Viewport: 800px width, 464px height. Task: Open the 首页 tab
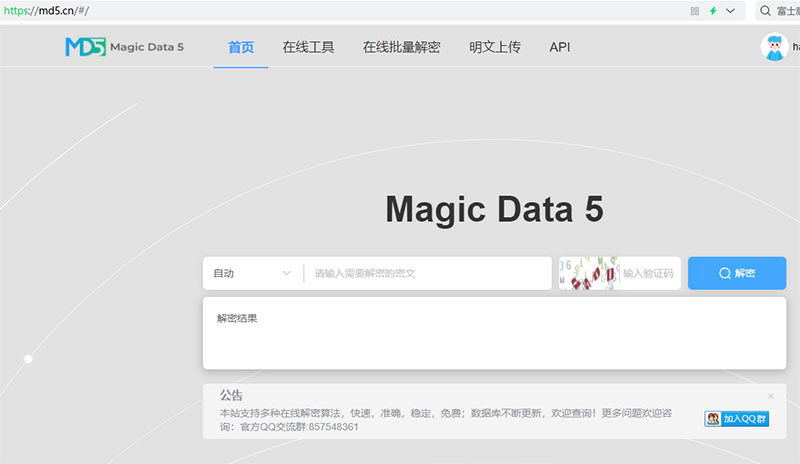tap(241, 47)
